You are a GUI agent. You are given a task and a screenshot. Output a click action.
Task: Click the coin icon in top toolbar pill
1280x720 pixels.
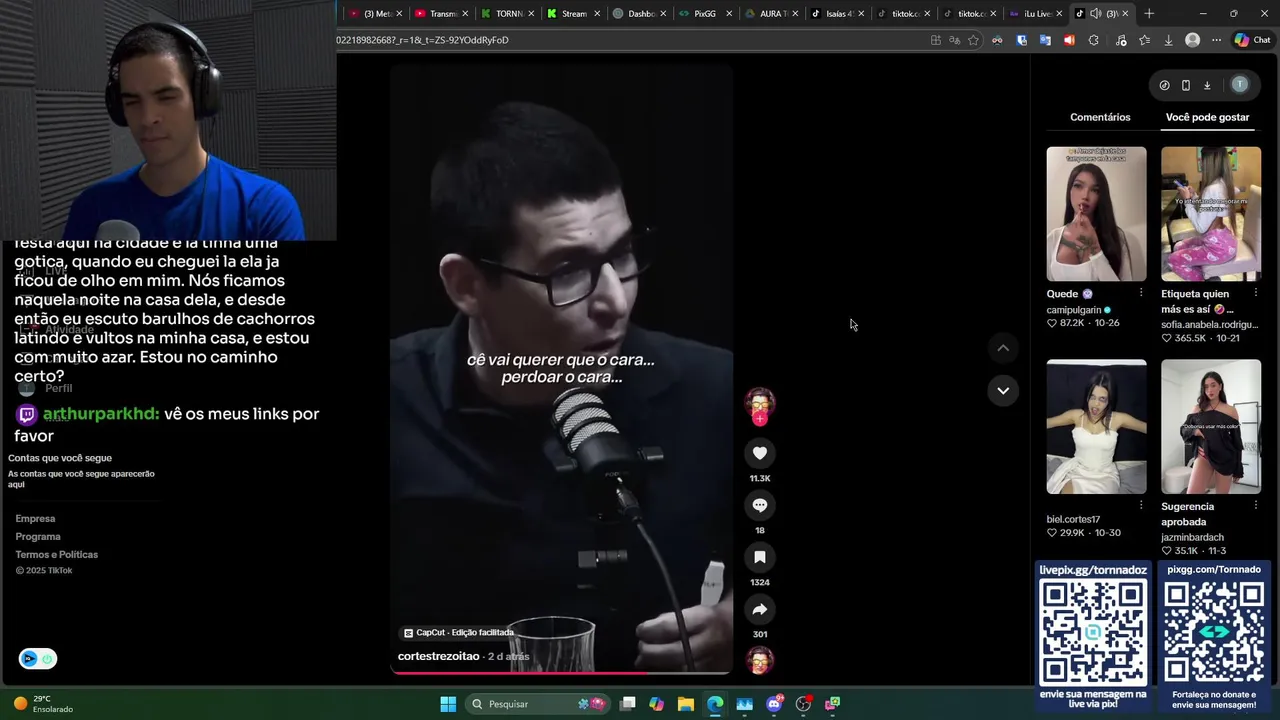(1164, 85)
